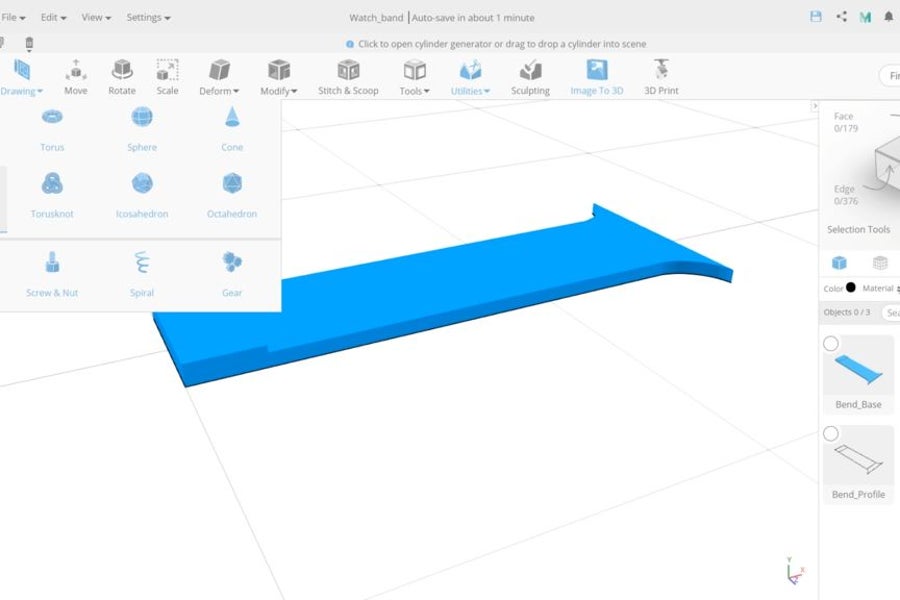This screenshot has width=900, height=600.
Task: Insert a Gear primitive
Action: pos(232,263)
